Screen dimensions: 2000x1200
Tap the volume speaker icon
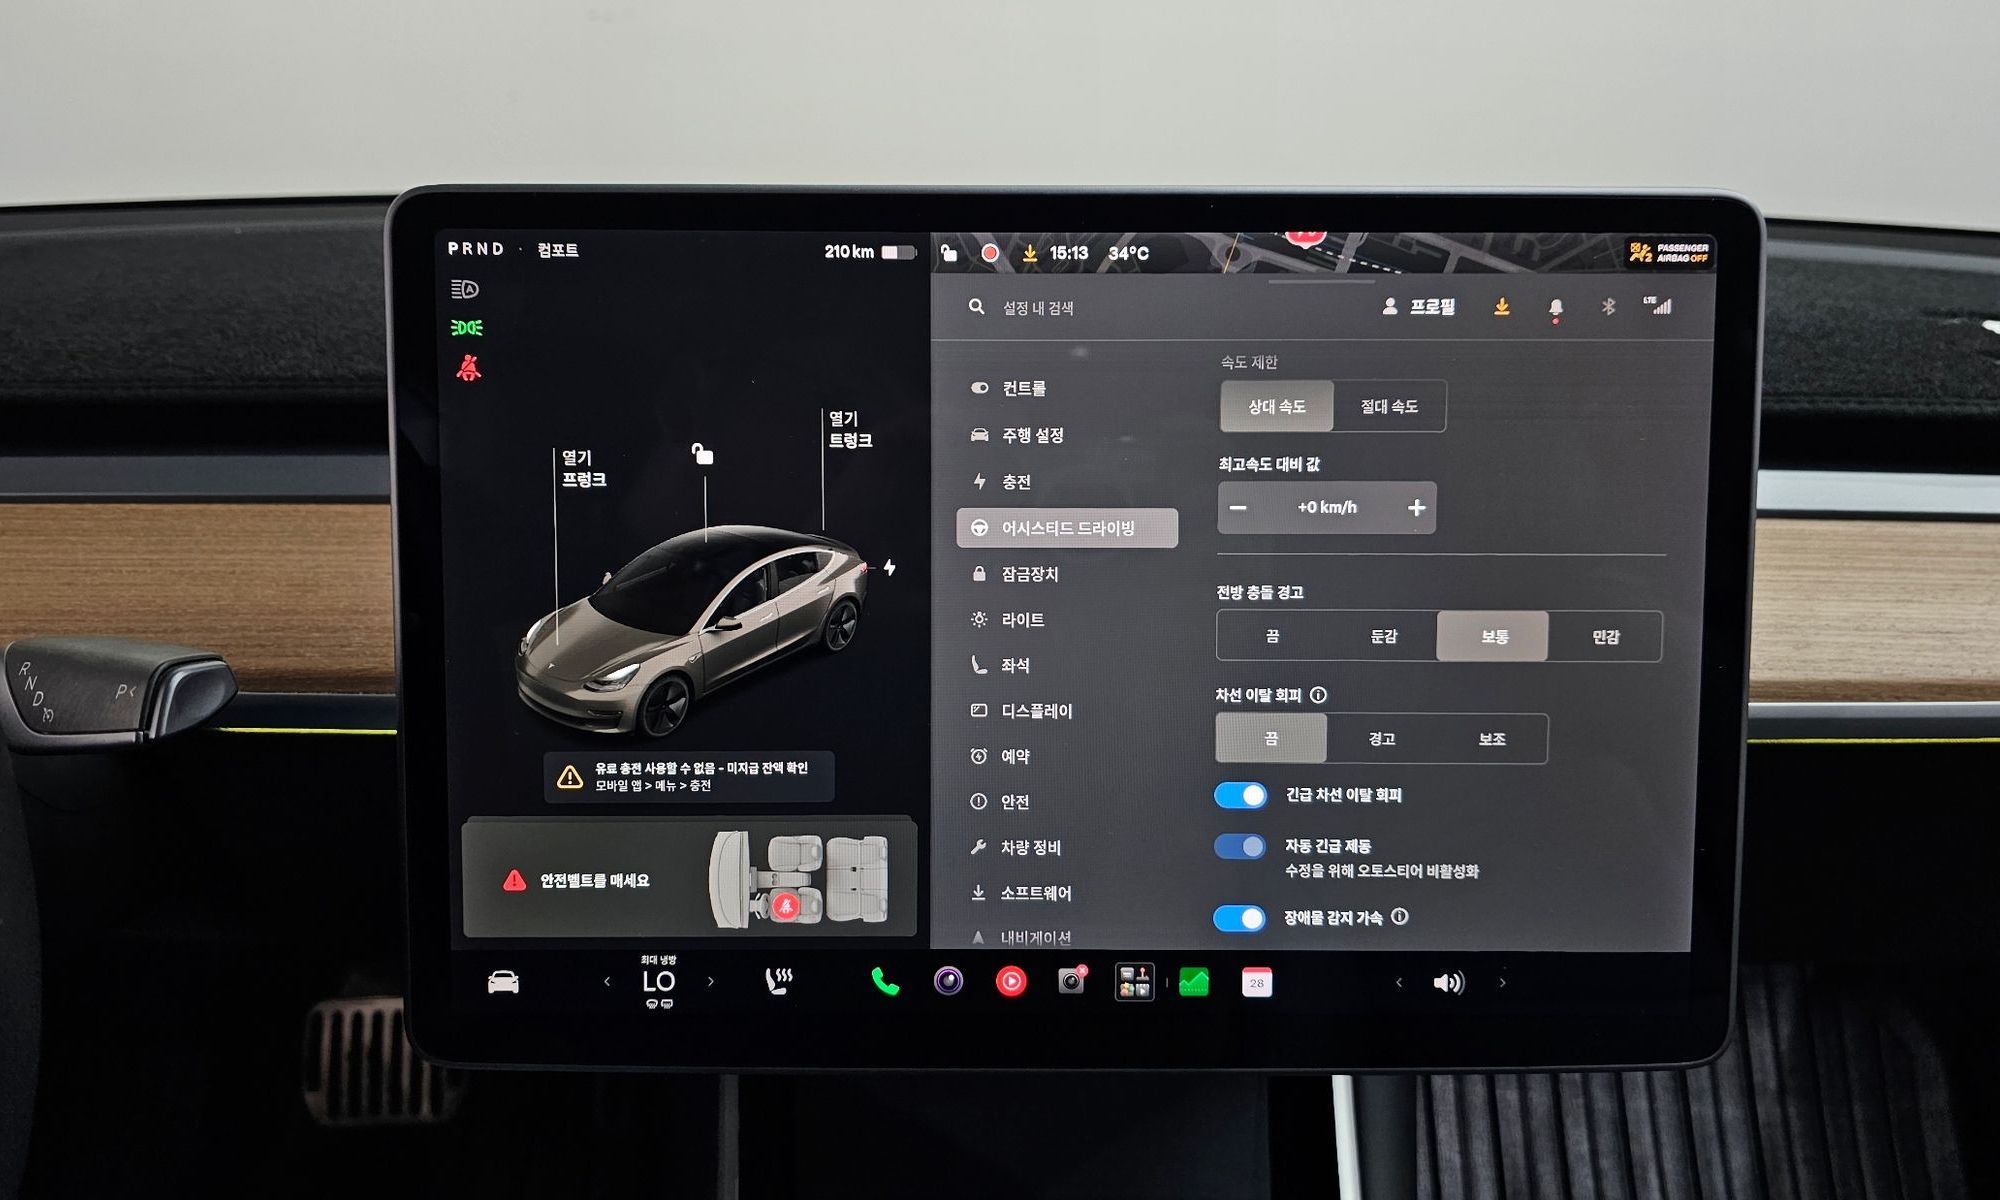pos(1448,983)
